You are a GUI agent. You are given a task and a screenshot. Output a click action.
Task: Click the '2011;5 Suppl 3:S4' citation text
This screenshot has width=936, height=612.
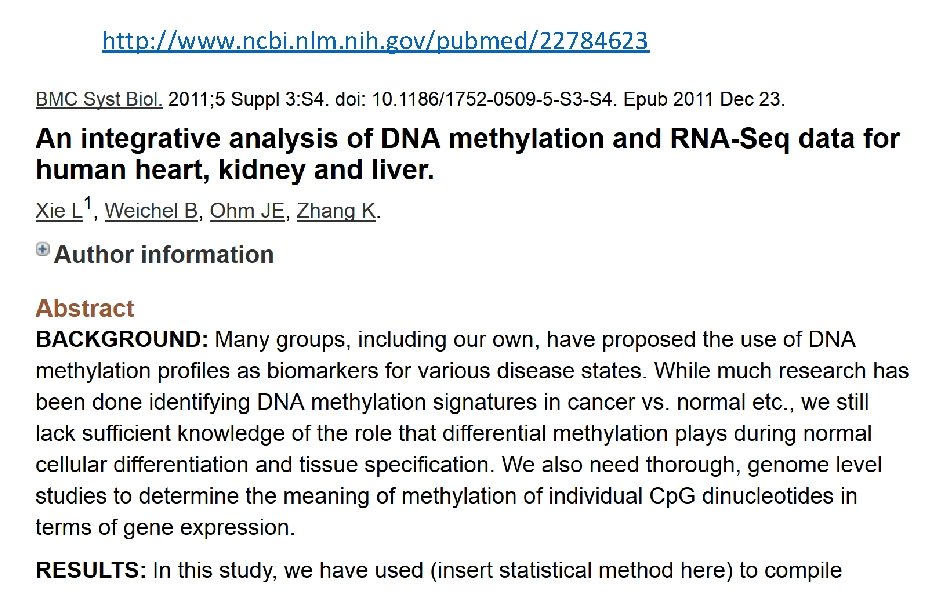247,99
